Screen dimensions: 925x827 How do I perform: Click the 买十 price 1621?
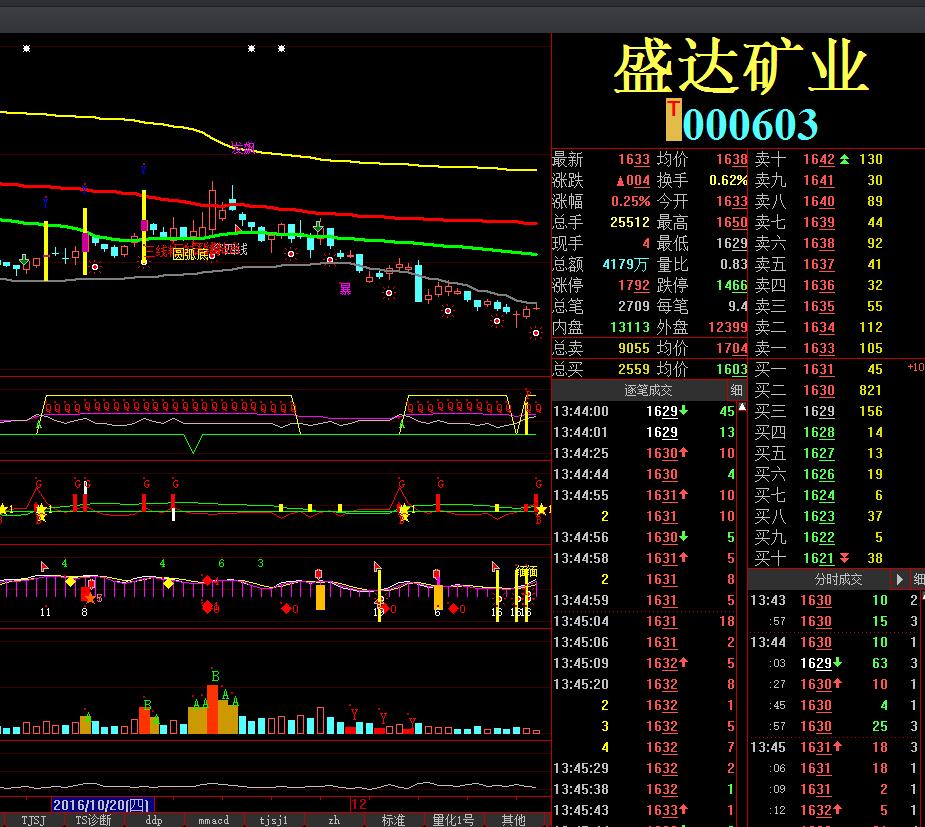click(819, 558)
